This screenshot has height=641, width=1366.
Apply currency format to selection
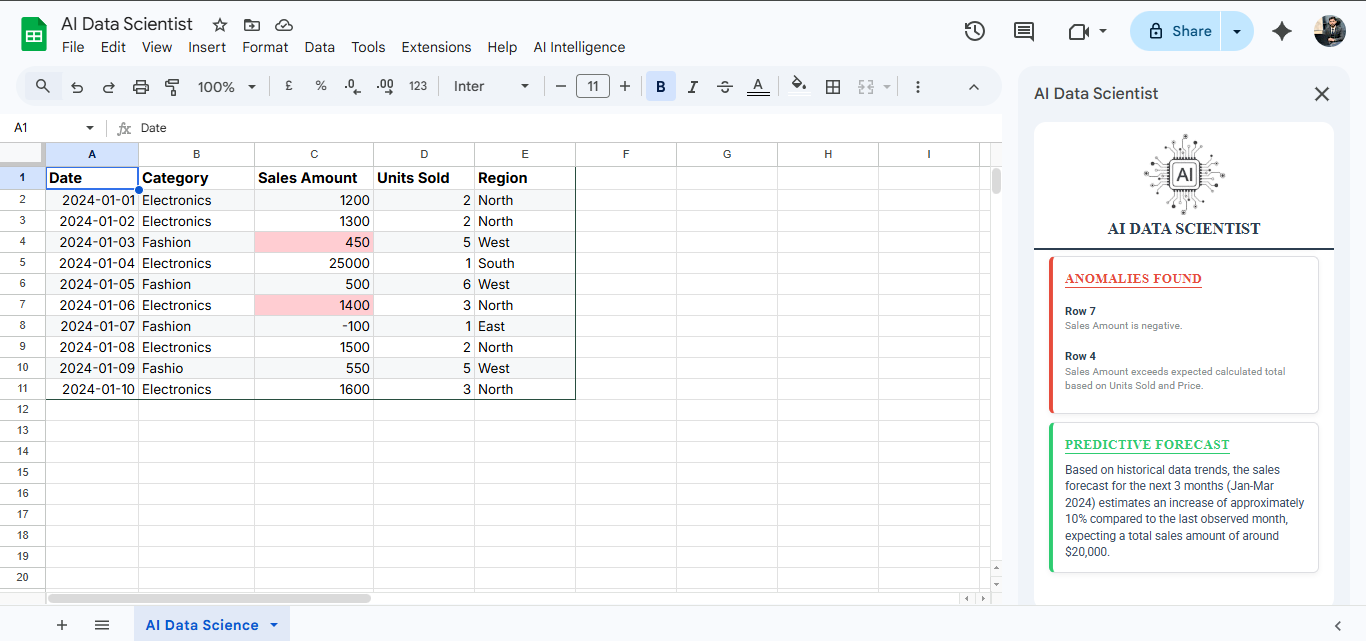[x=288, y=86]
